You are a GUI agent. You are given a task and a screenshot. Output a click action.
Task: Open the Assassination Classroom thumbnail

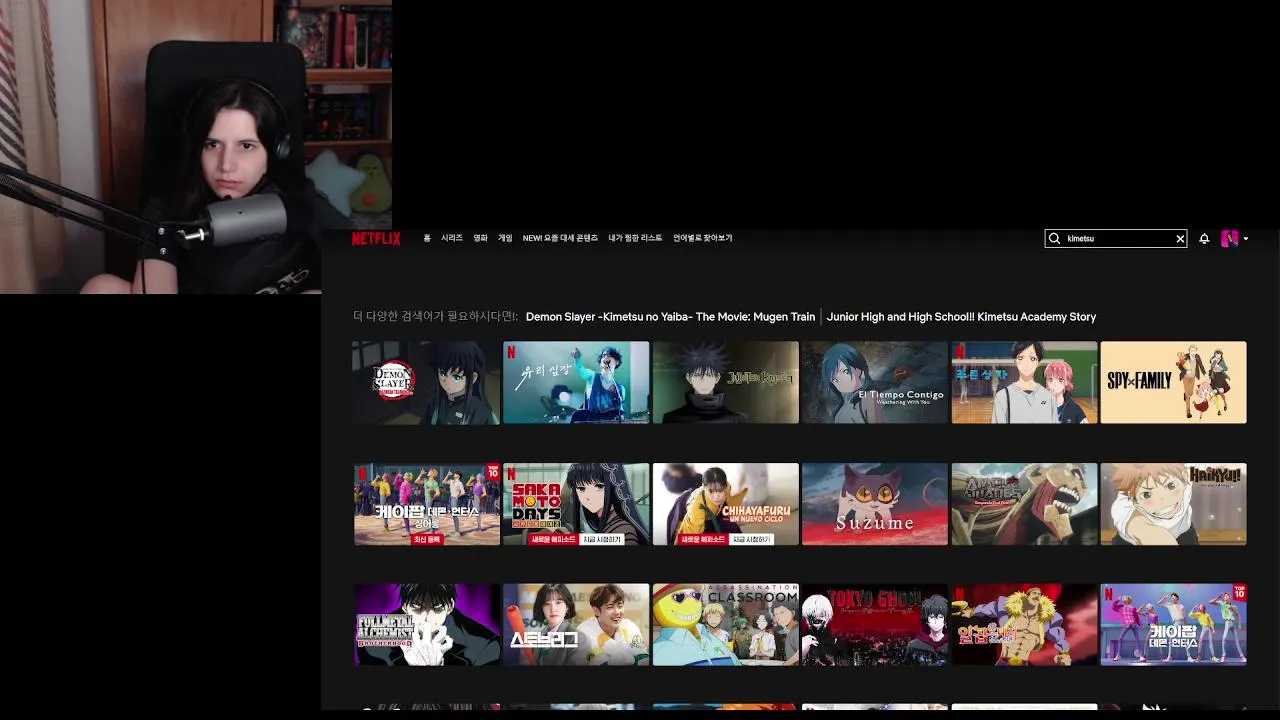[x=726, y=625]
